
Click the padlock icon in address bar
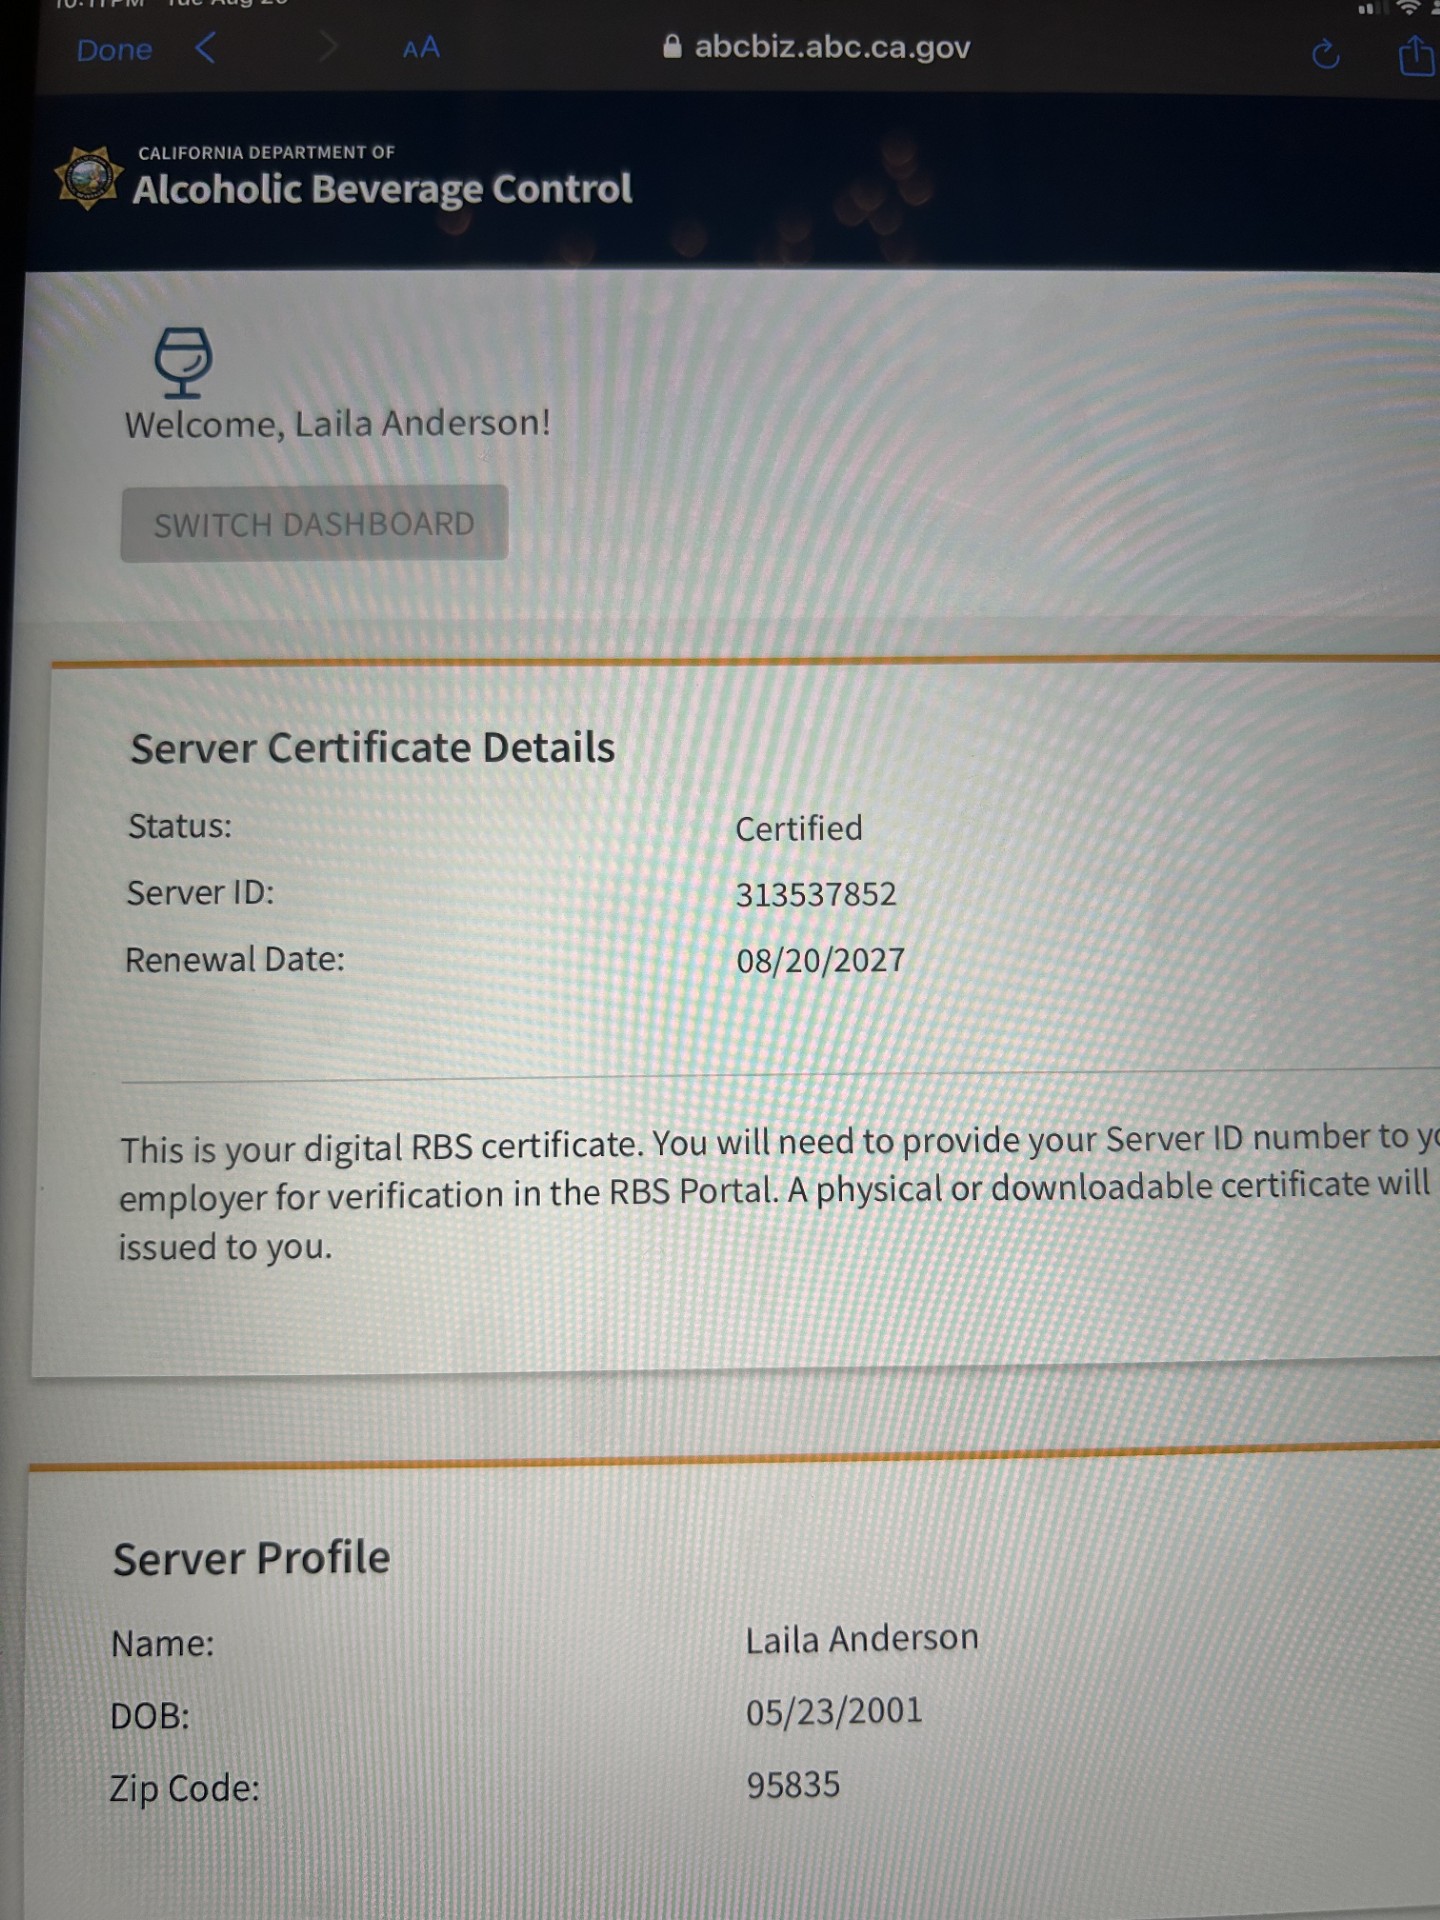pos(672,47)
